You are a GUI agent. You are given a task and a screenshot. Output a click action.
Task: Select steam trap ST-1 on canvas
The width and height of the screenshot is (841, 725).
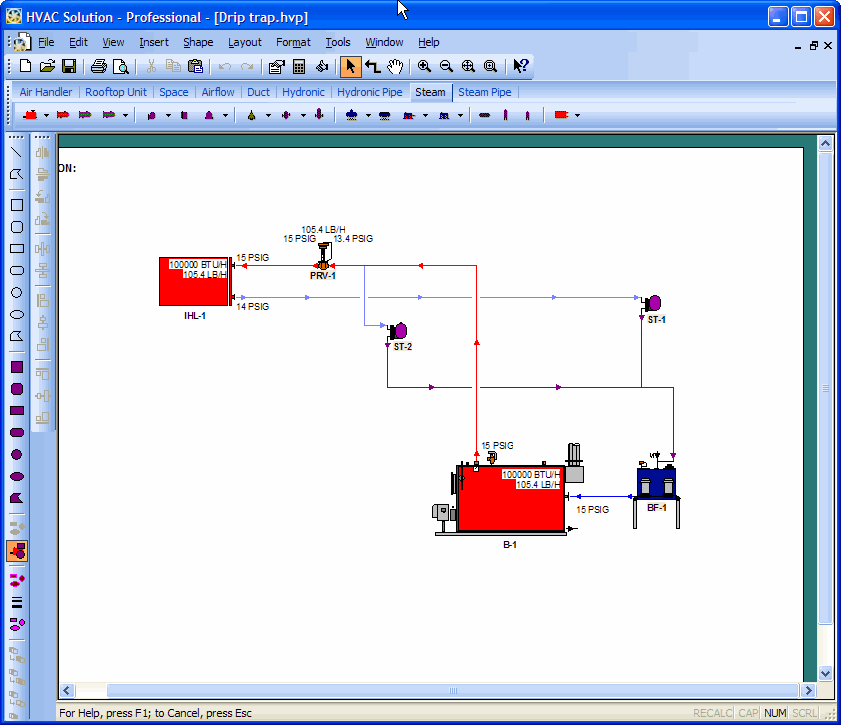tap(652, 304)
